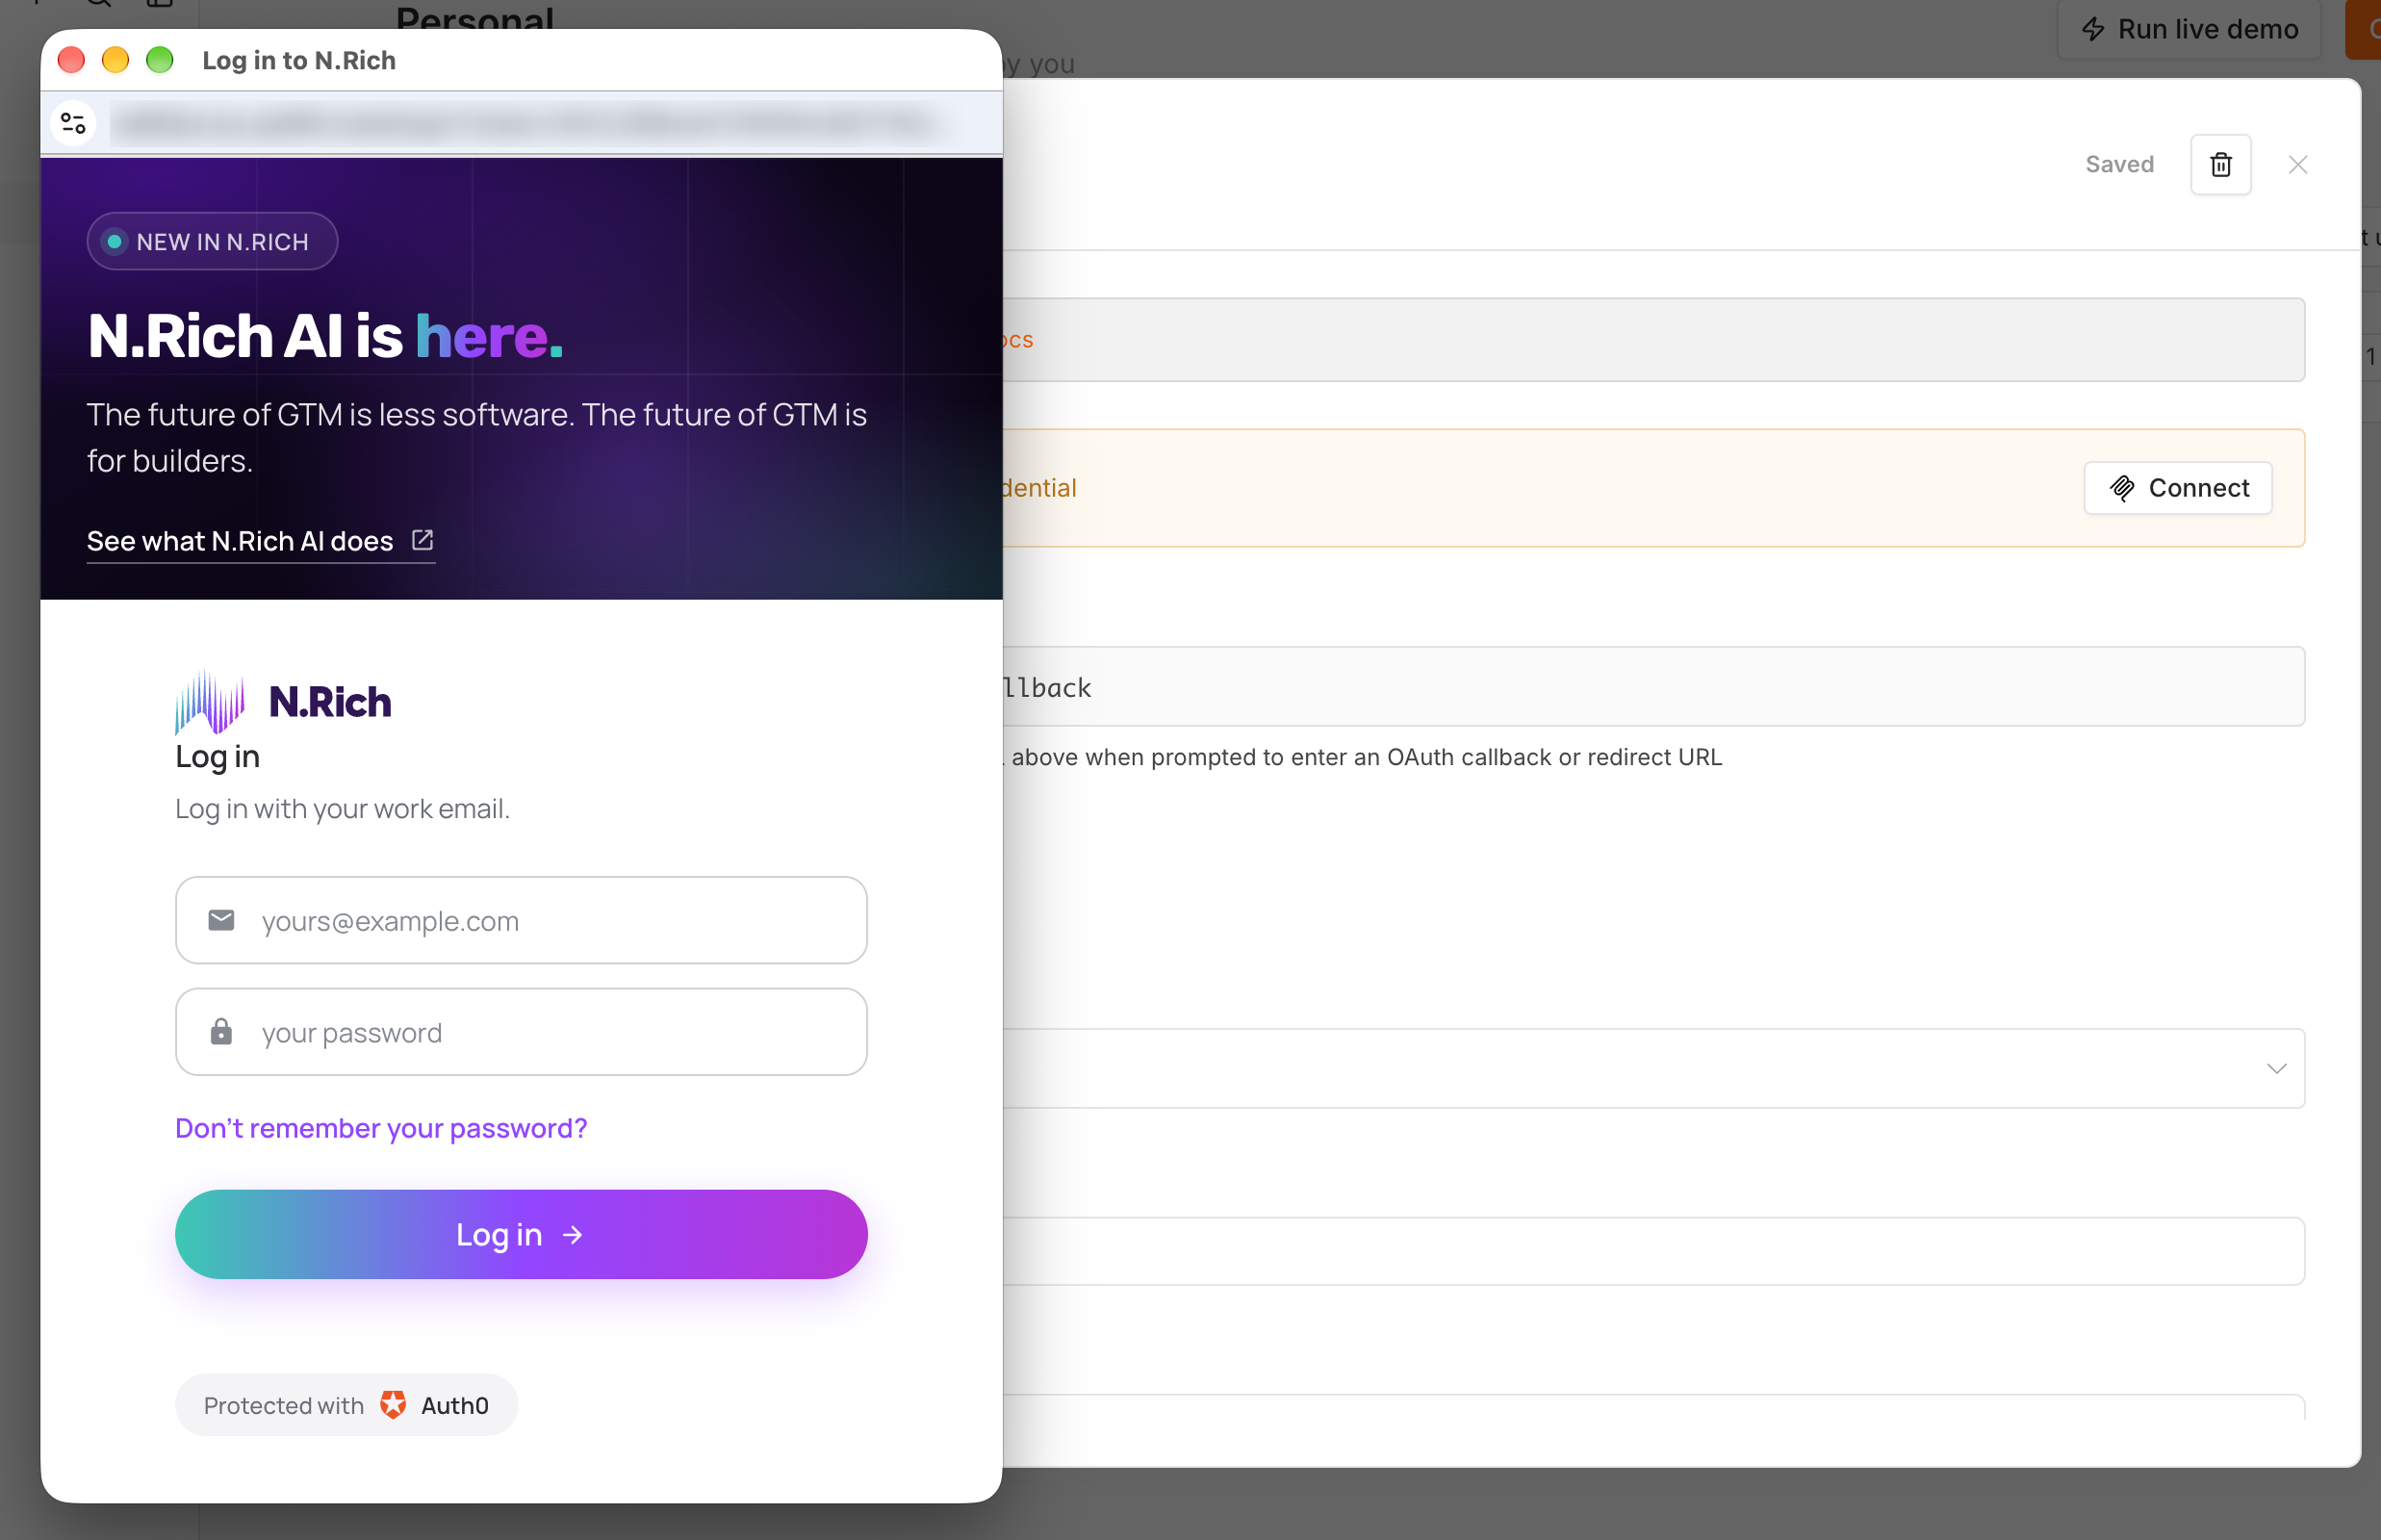Click the N.Rich logo in login form
Viewport: 2381px width, 1540px height.
coord(283,701)
